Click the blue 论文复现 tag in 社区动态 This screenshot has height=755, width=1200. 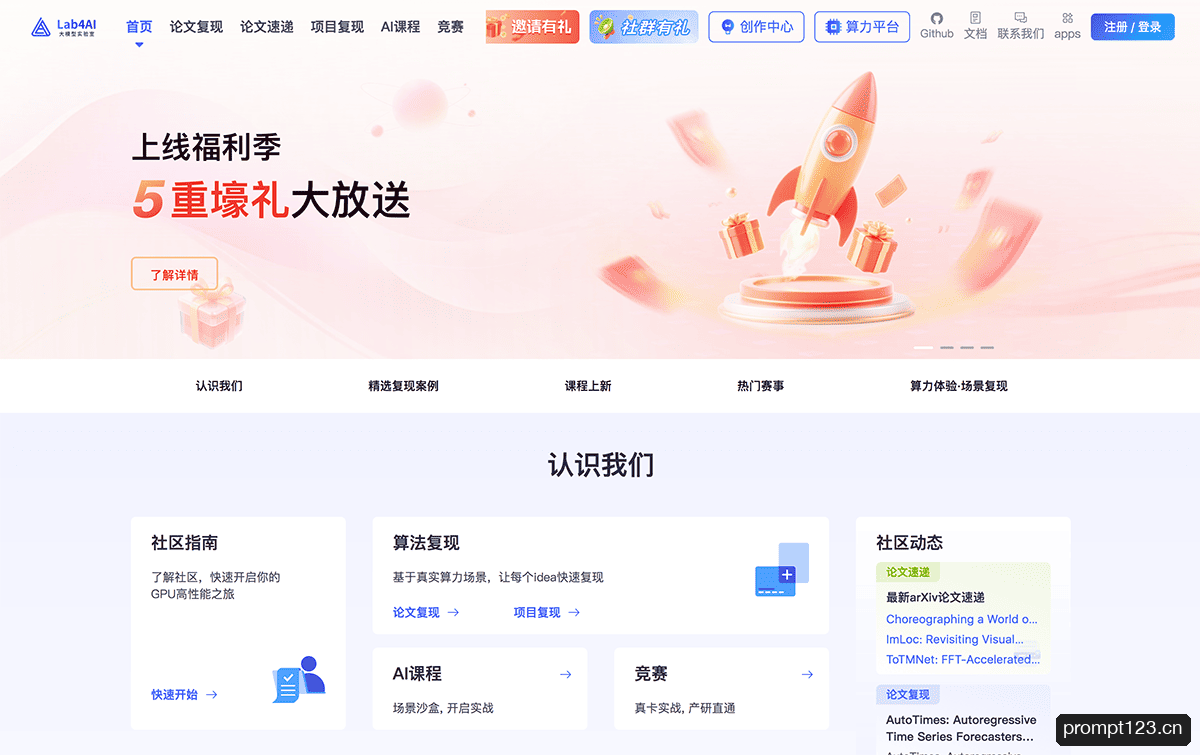[907, 694]
